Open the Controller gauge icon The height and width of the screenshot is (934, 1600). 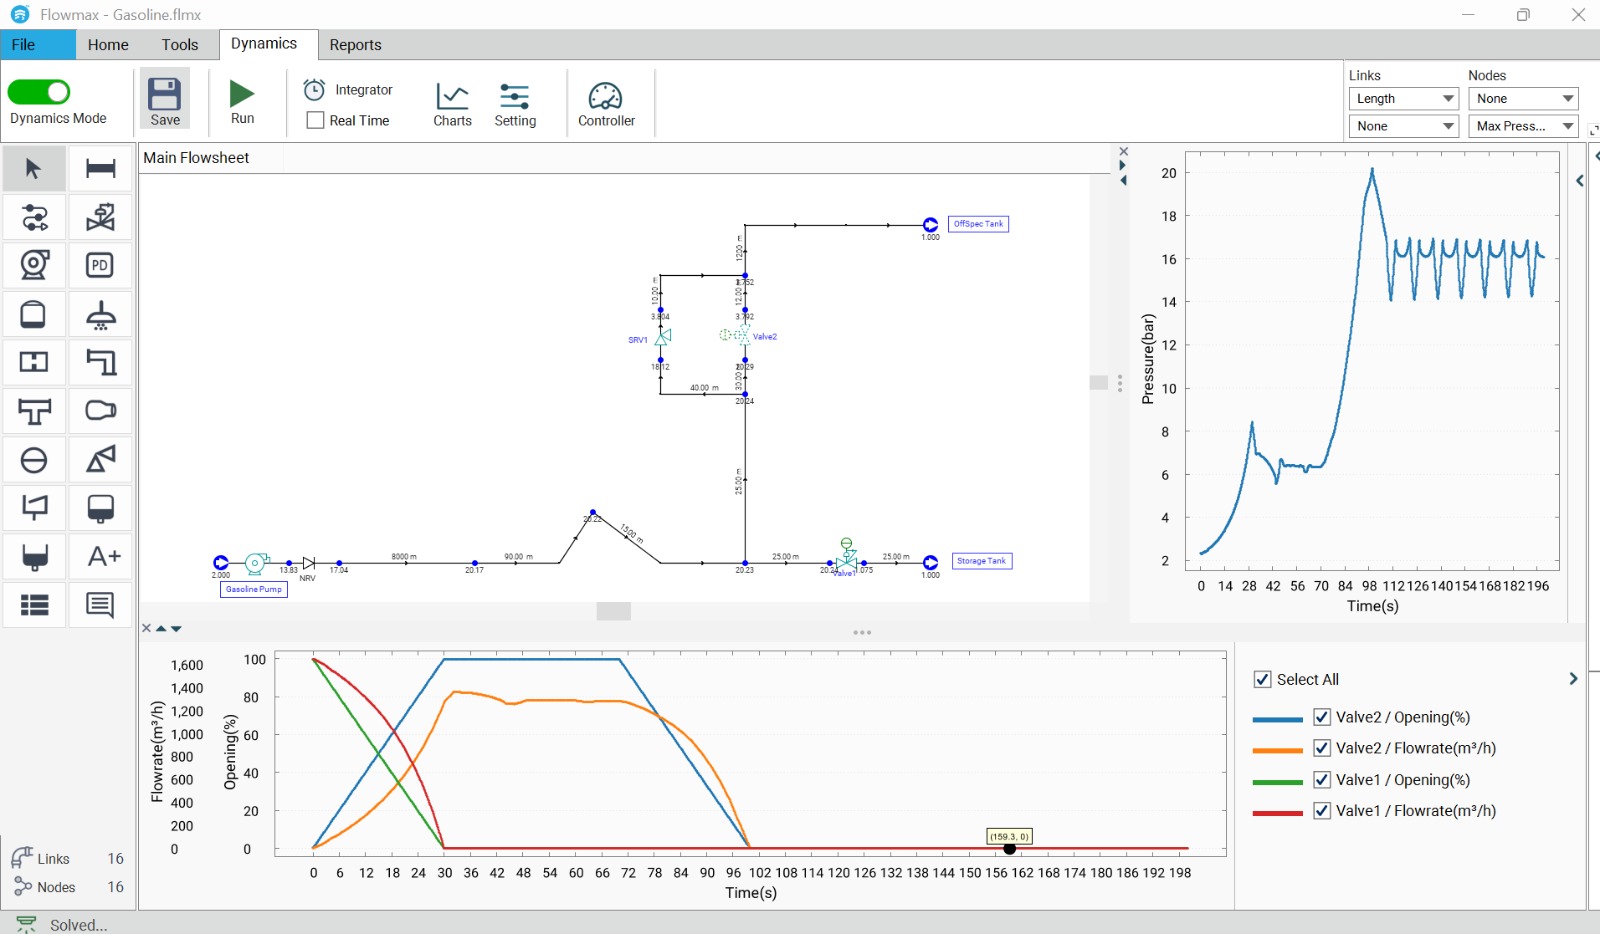(x=606, y=96)
